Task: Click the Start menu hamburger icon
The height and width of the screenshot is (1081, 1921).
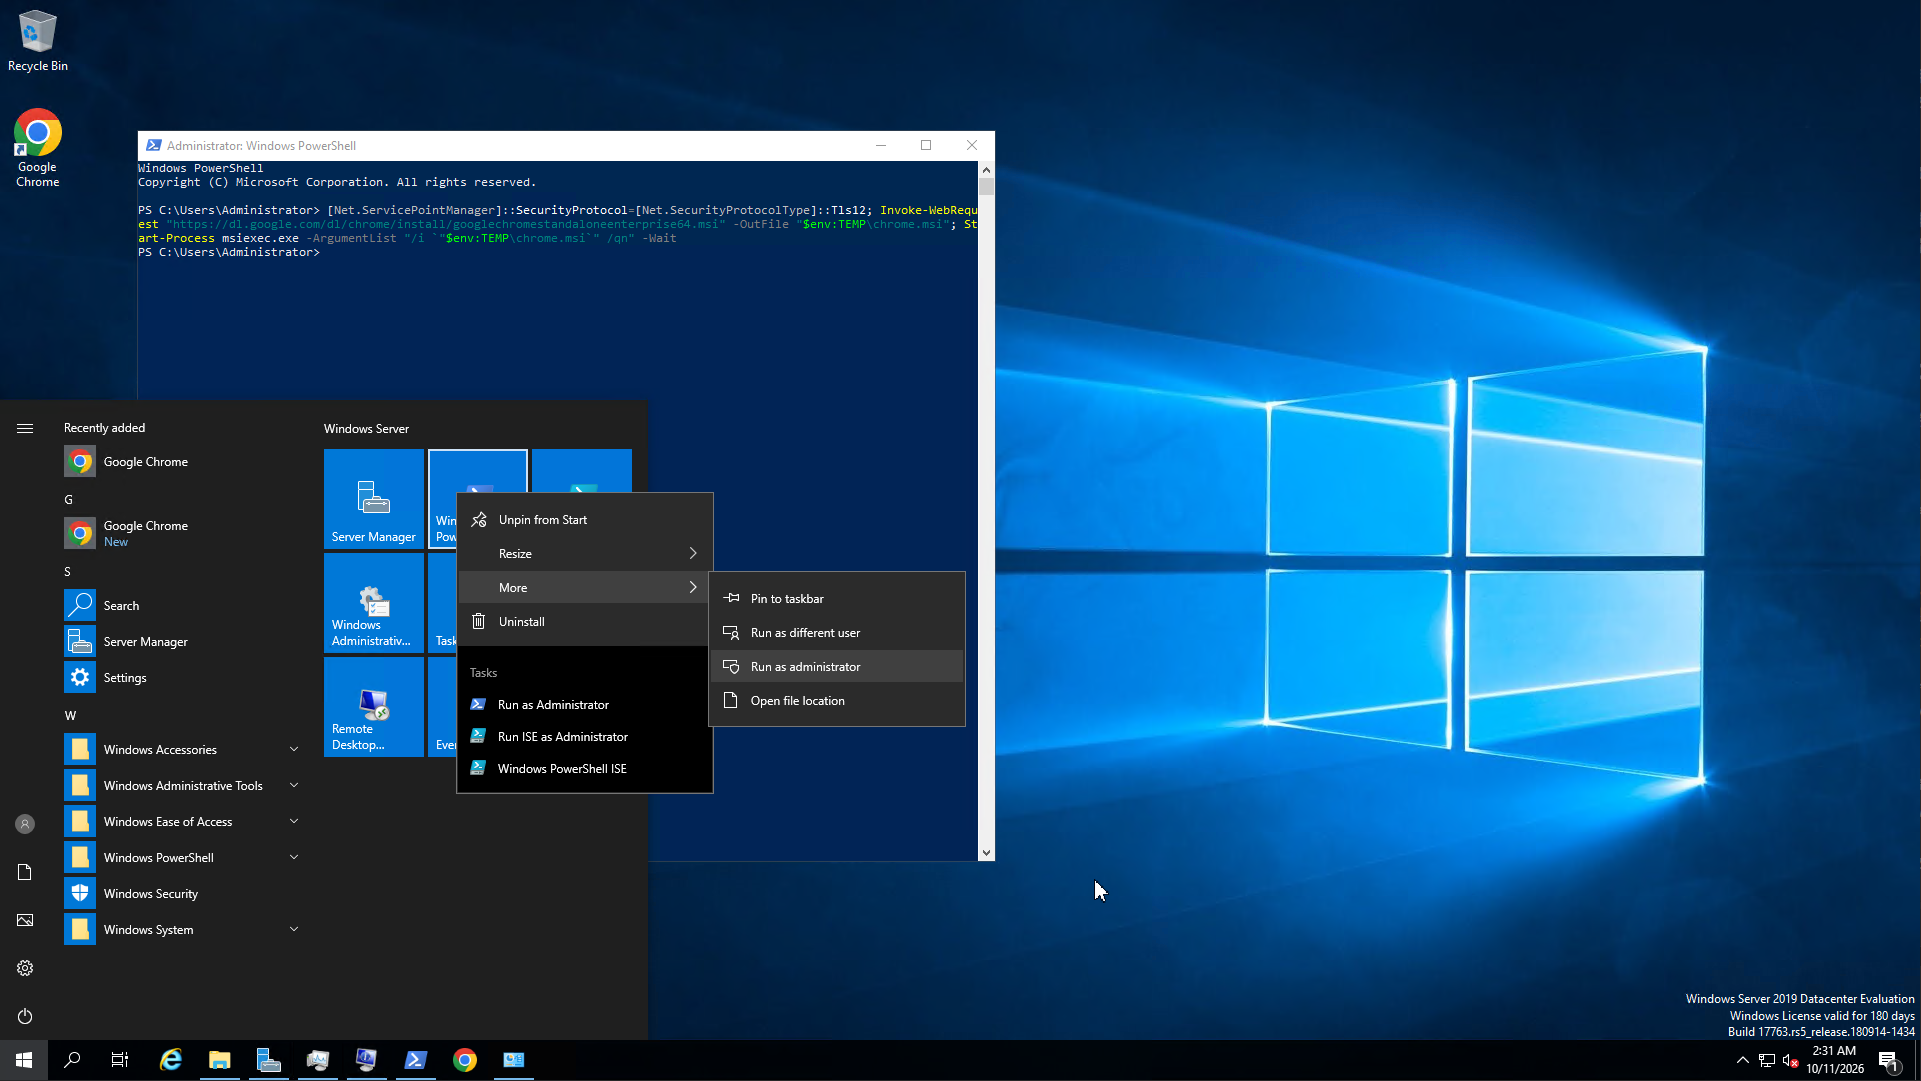Action: pyautogui.click(x=25, y=428)
